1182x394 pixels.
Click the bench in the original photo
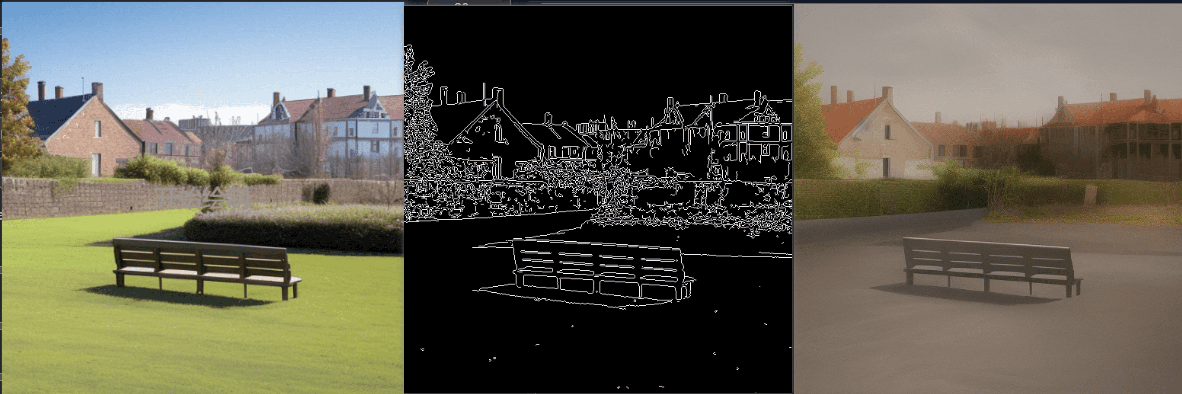coord(206,268)
